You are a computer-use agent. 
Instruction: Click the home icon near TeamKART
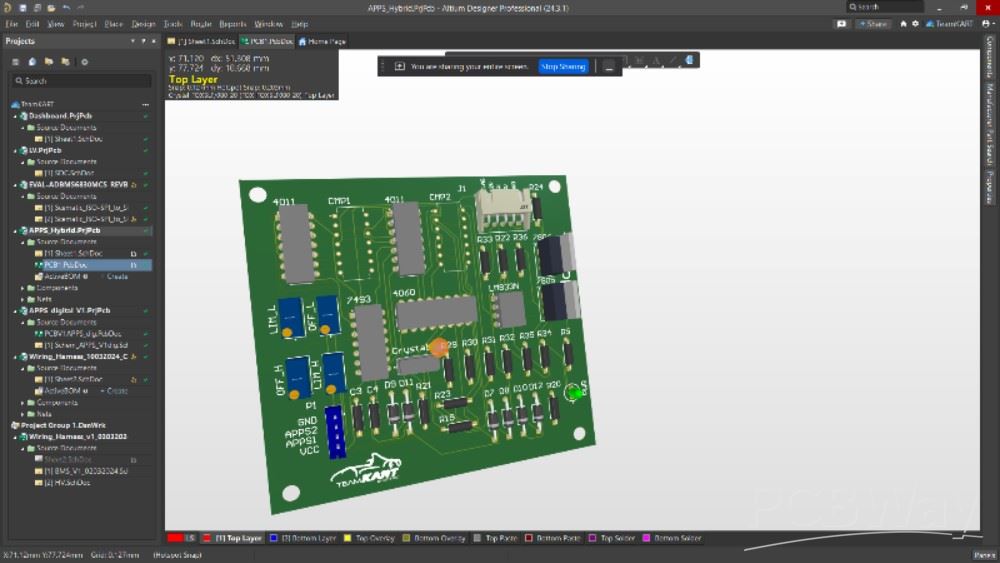pyautogui.click(x=904, y=23)
